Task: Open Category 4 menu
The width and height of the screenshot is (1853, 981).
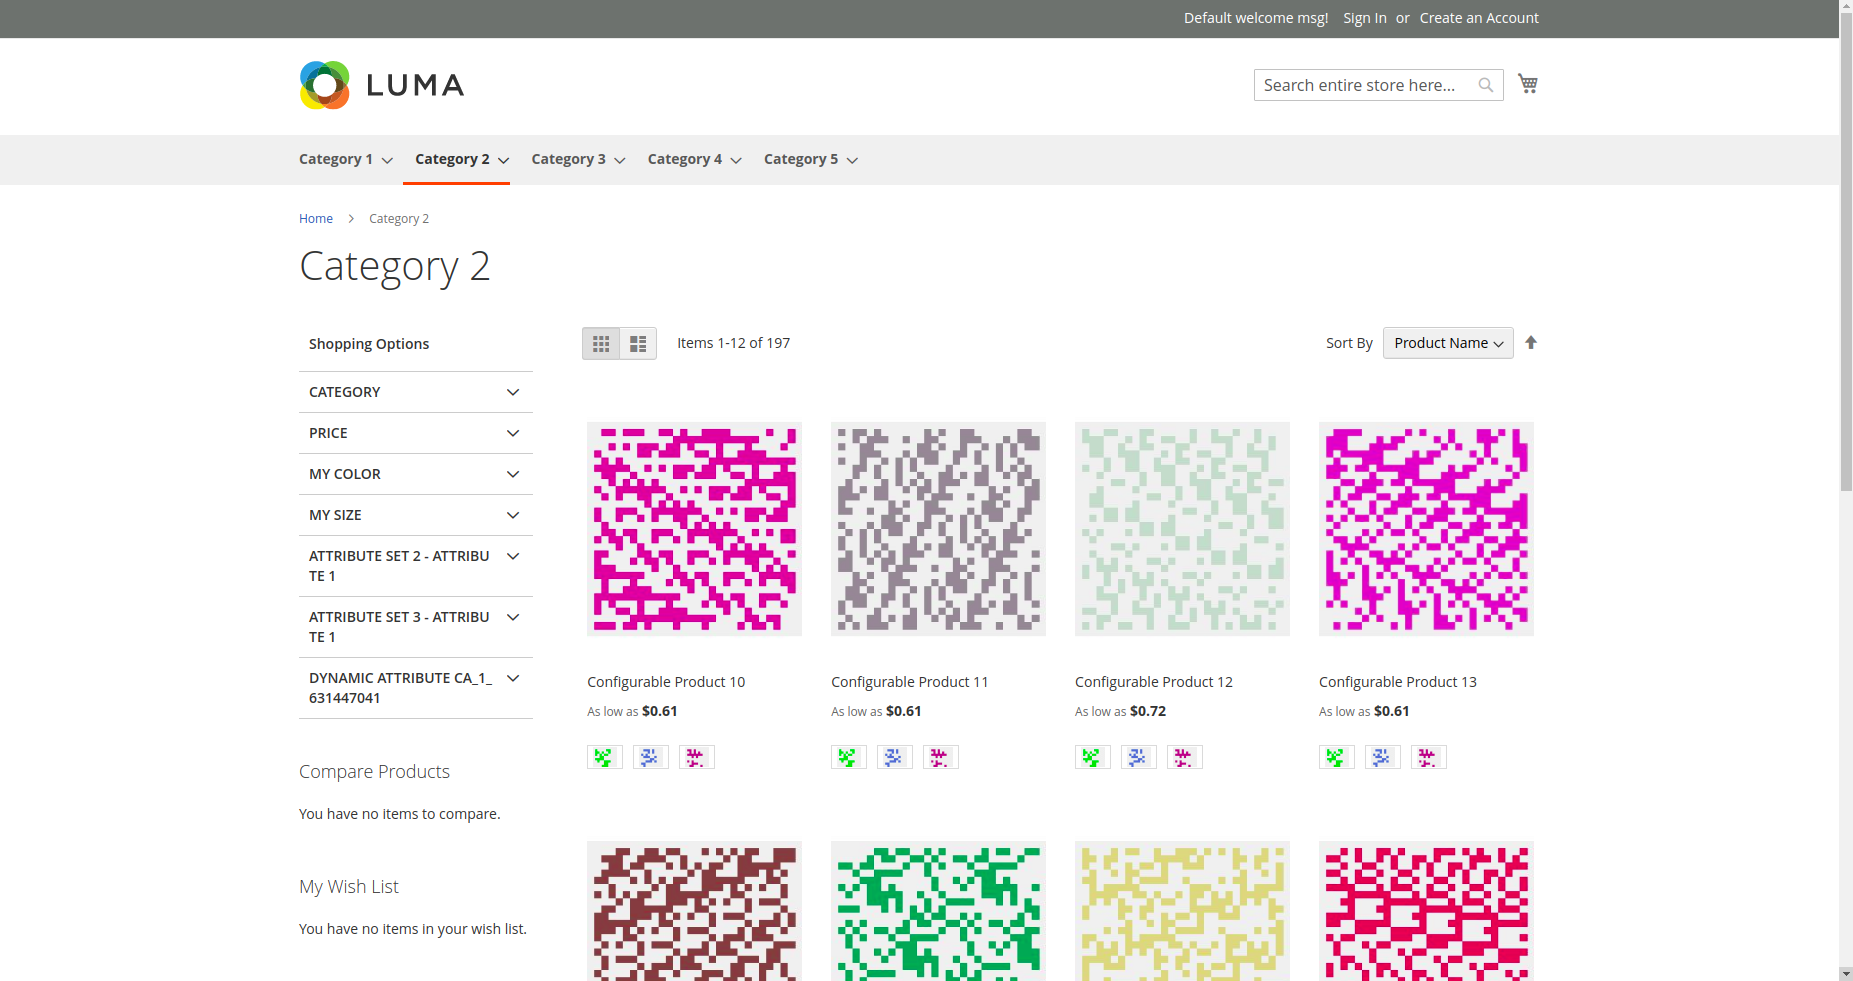Action: pos(695,159)
